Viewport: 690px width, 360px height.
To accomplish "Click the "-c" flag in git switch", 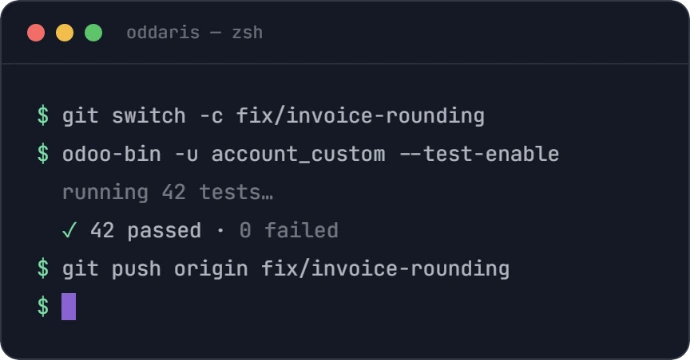I will [211, 116].
